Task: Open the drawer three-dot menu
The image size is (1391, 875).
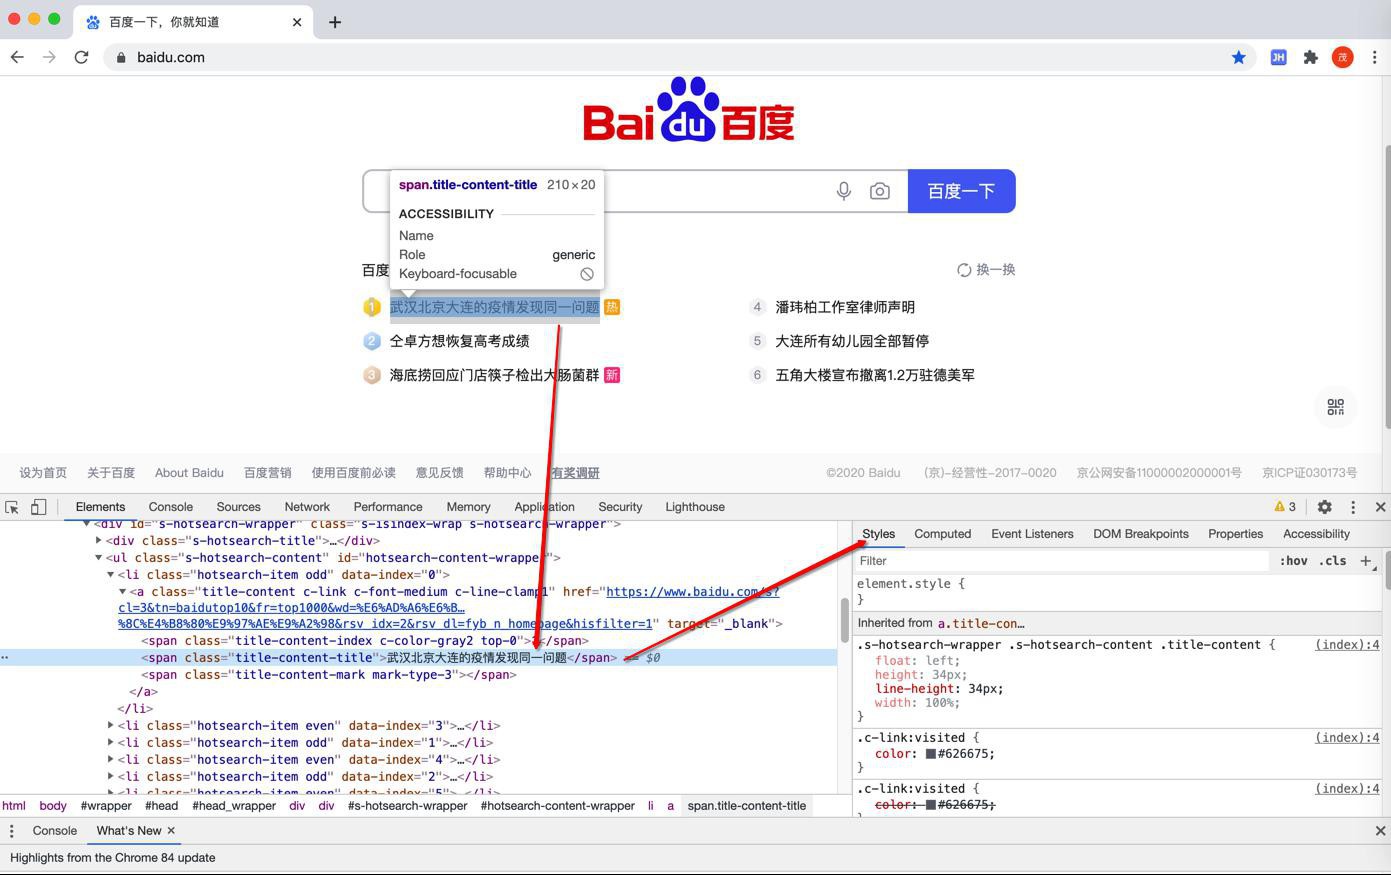Action: point(11,831)
